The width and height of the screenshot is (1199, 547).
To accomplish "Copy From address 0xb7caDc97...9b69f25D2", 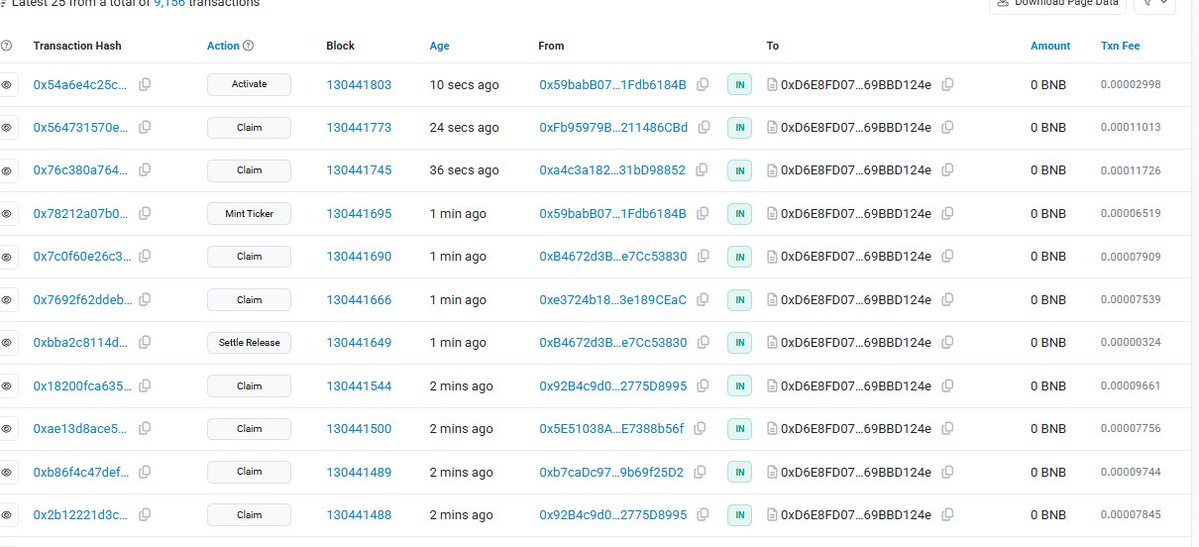I will point(700,471).
